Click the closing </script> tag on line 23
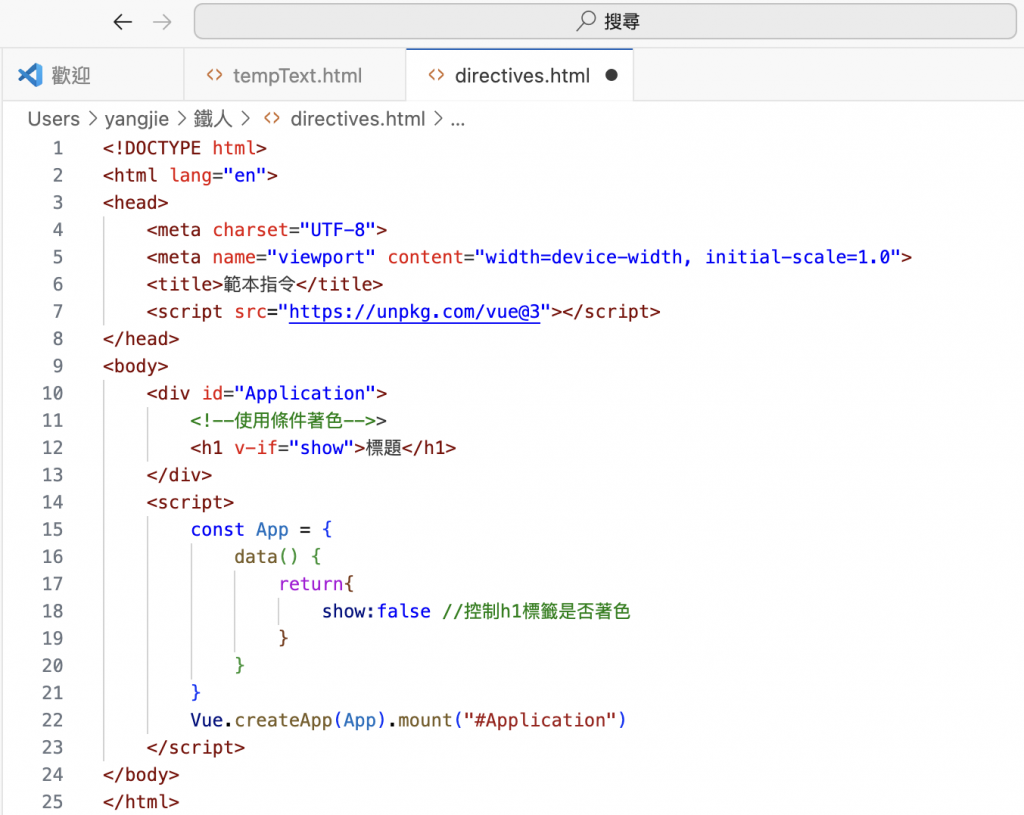Image resolution: width=1024 pixels, height=815 pixels. 196,748
